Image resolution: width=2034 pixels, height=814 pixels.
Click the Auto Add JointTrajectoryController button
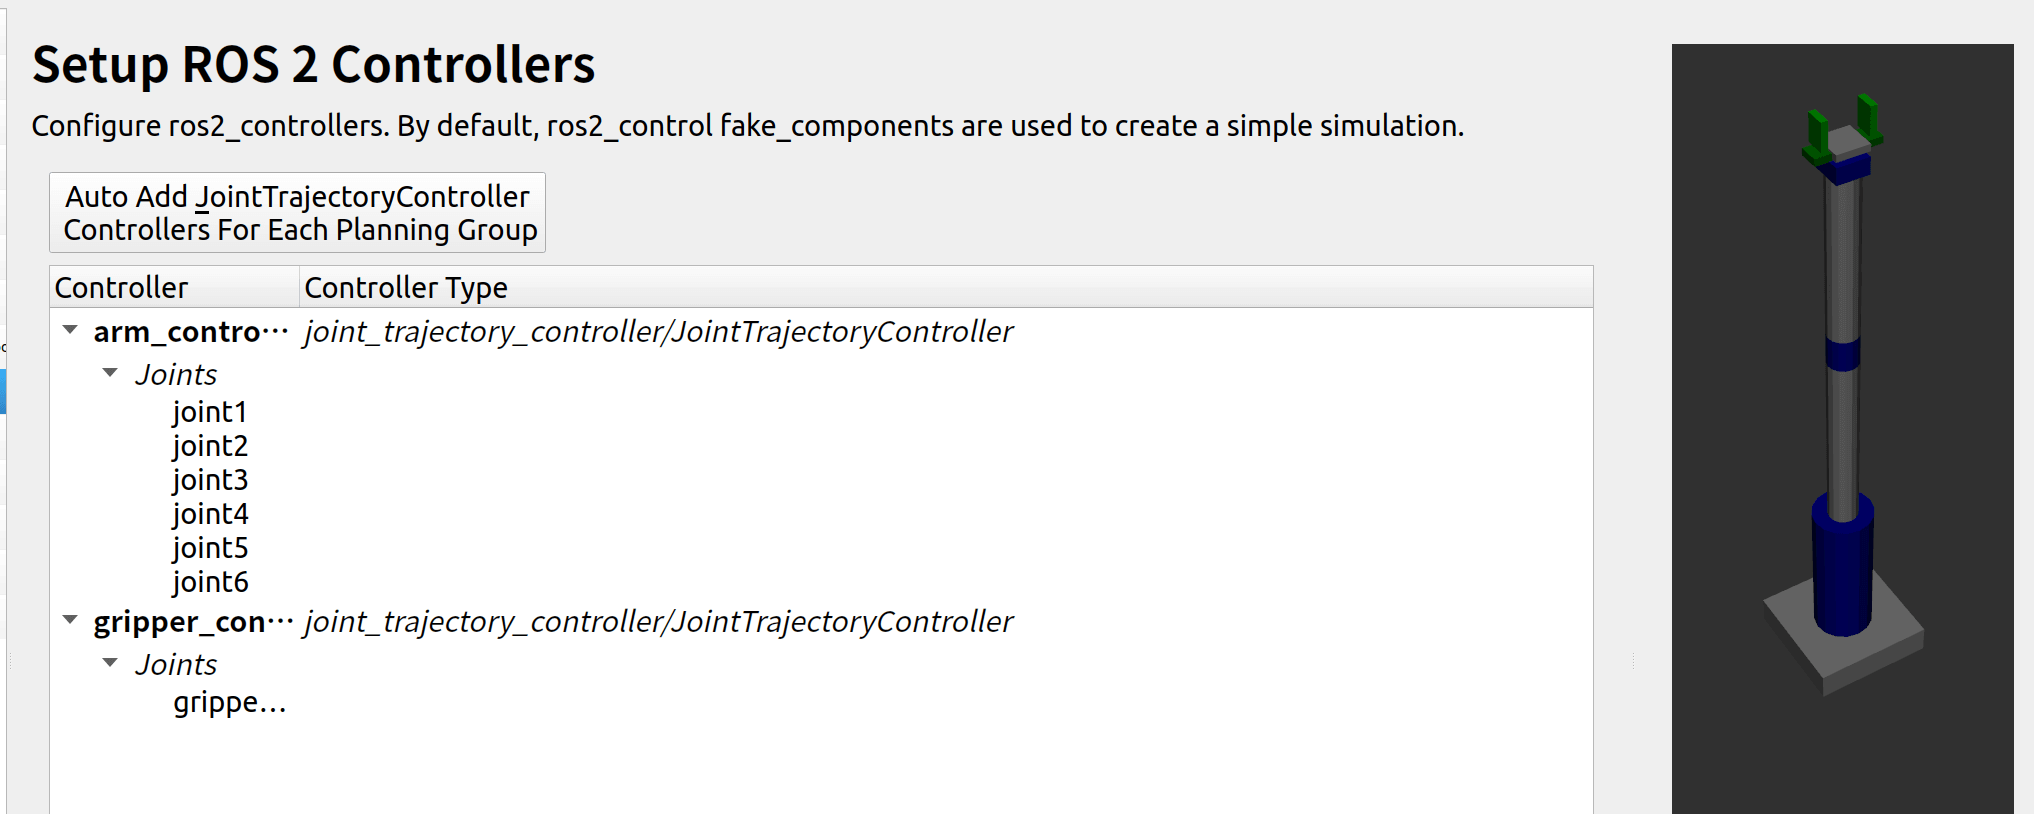[x=298, y=213]
